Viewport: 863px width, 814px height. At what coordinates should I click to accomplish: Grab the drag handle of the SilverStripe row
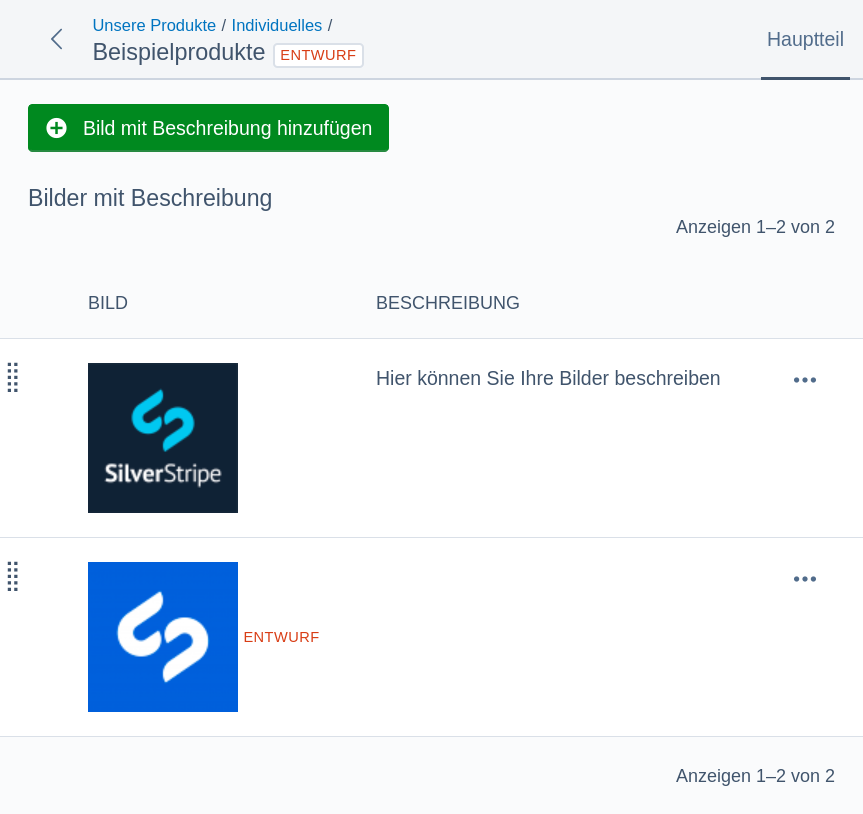(x=13, y=378)
